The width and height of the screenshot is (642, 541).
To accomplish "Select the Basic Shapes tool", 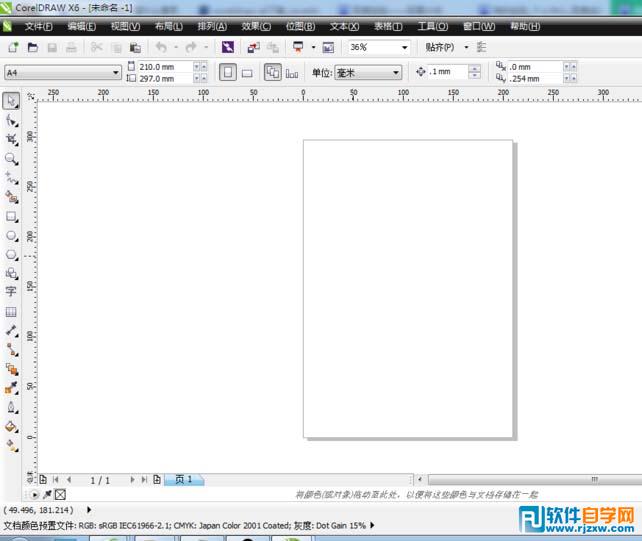I will (x=11, y=274).
